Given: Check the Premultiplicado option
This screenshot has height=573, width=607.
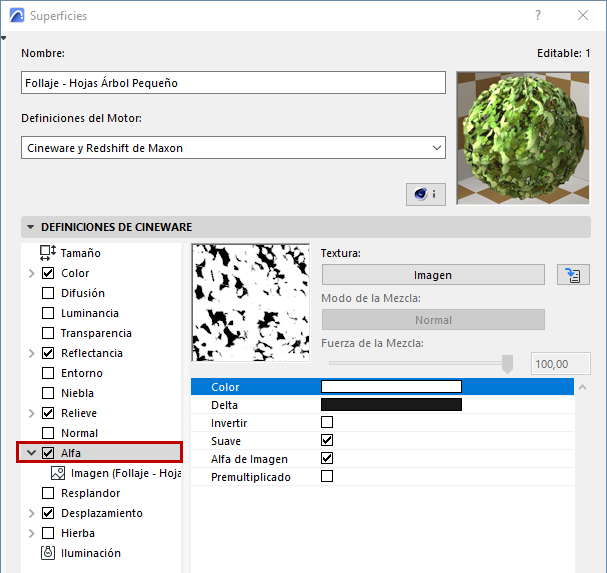Looking at the screenshot, I should coord(327,476).
